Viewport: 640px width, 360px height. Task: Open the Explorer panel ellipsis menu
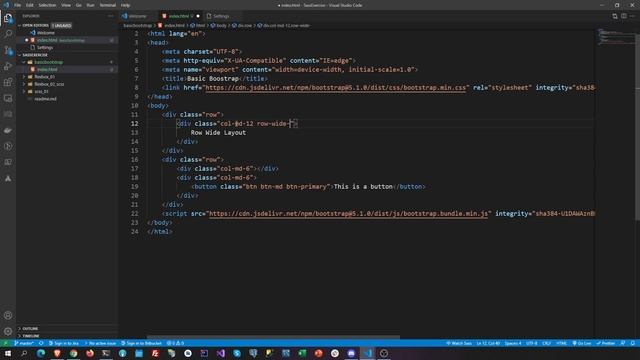(x=111, y=16)
